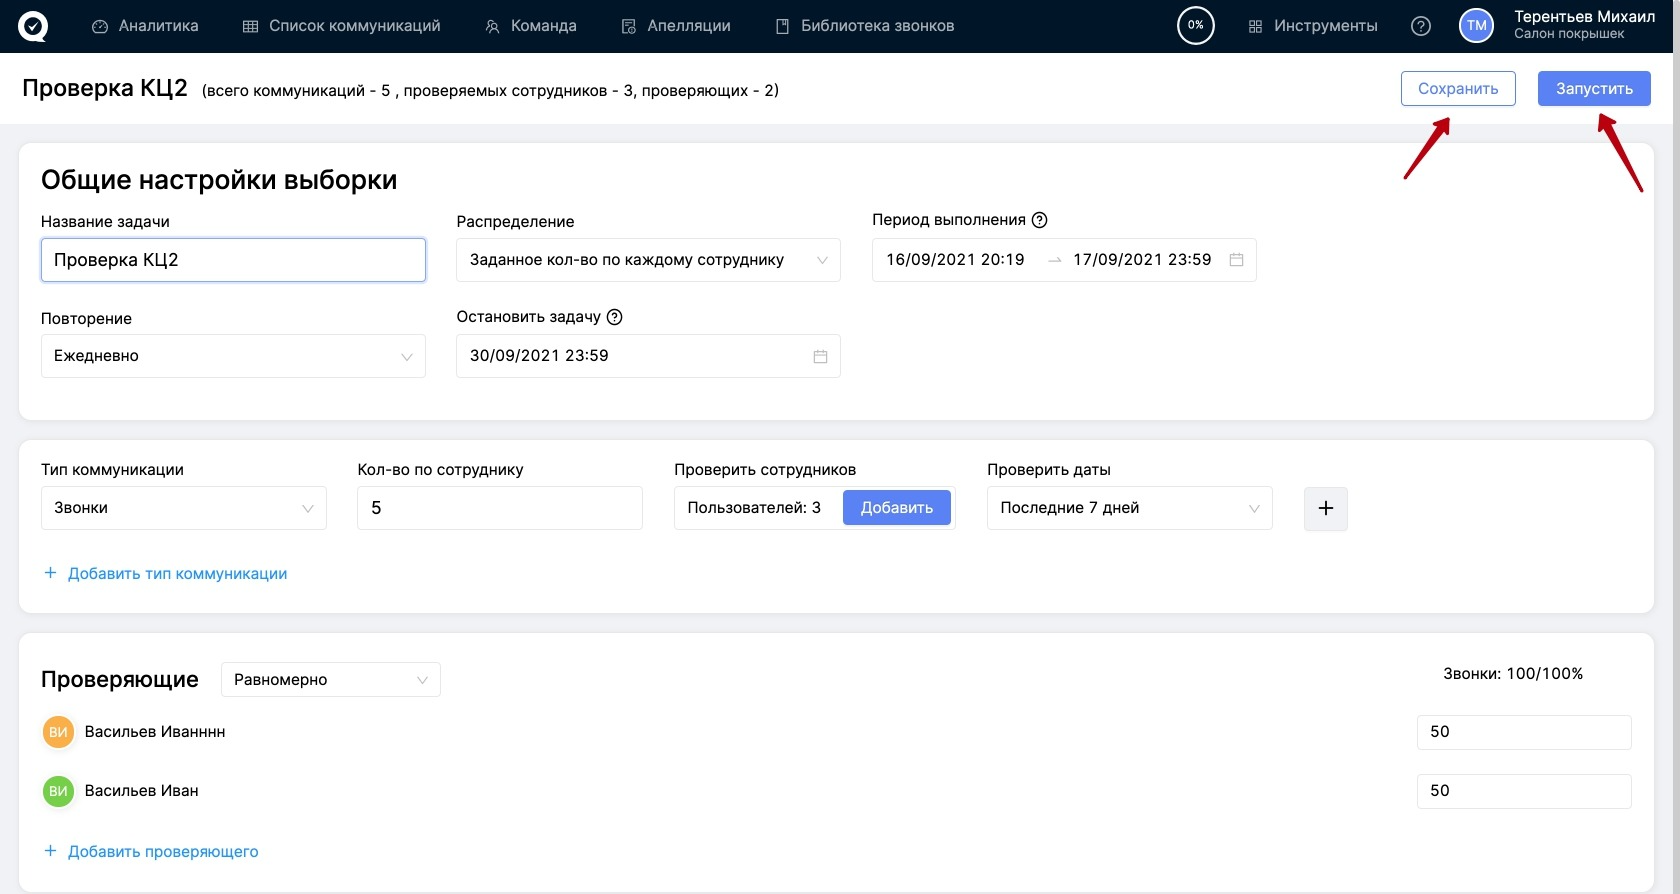Open the help question mark icon in header
This screenshot has width=1680, height=894.
pyautogui.click(x=1420, y=26)
